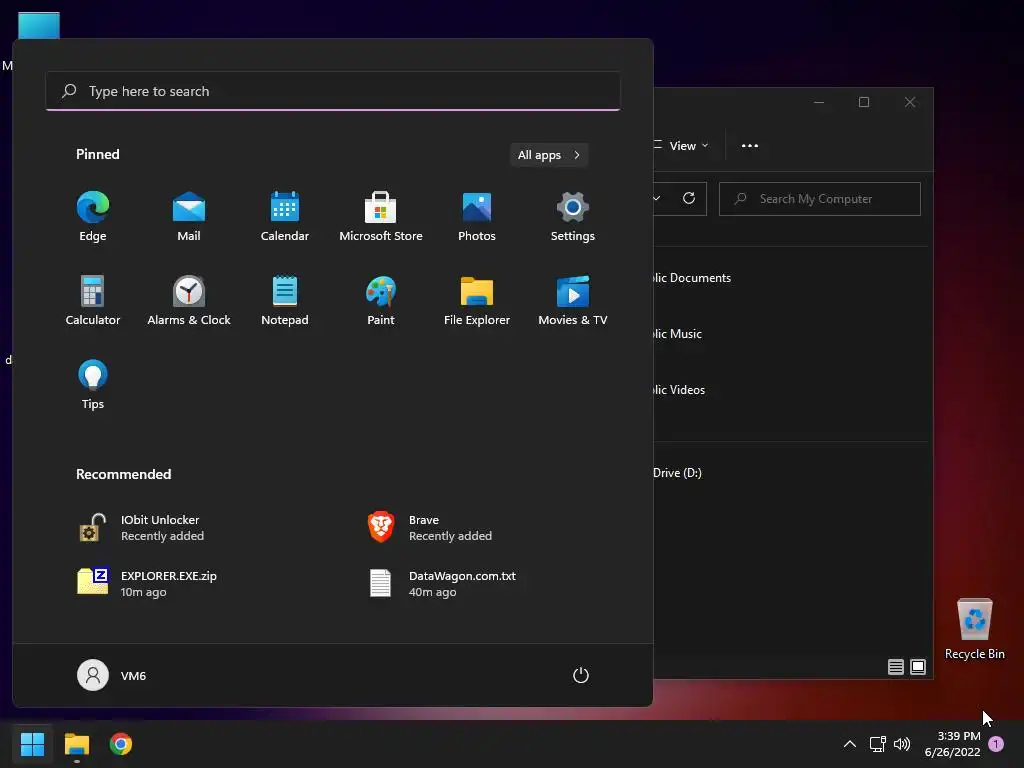Click the Search My Computer field
The image size is (1024, 768).
pyautogui.click(x=820, y=199)
